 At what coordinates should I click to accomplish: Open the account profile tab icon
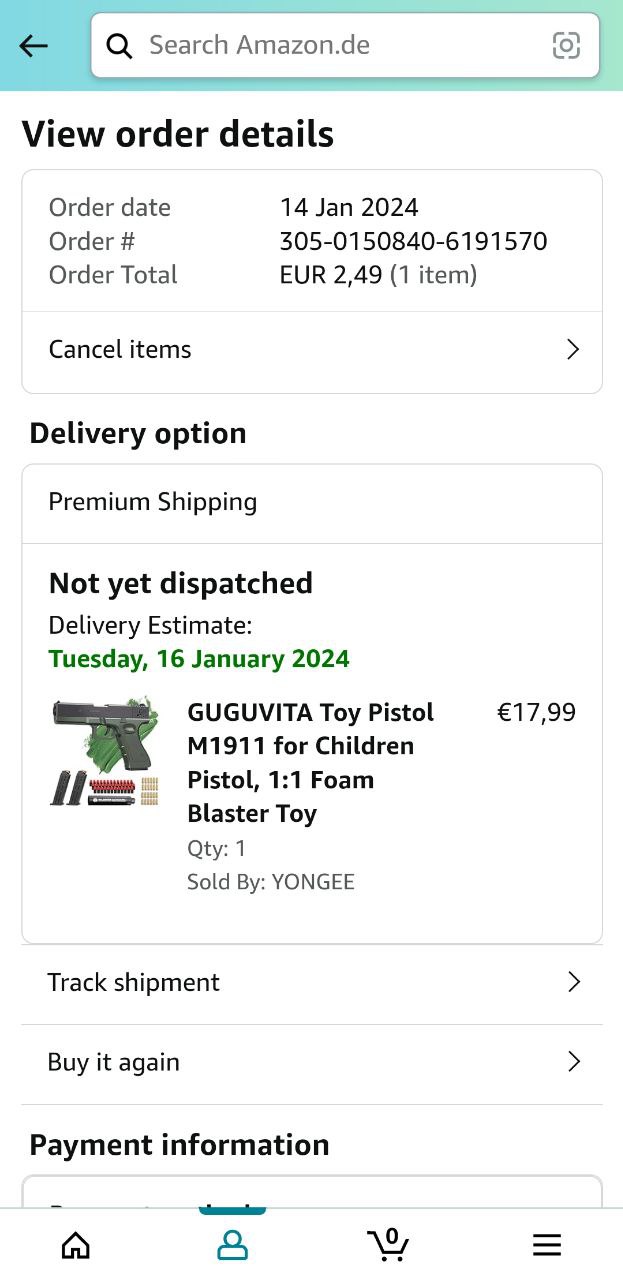pos(232,1244)
